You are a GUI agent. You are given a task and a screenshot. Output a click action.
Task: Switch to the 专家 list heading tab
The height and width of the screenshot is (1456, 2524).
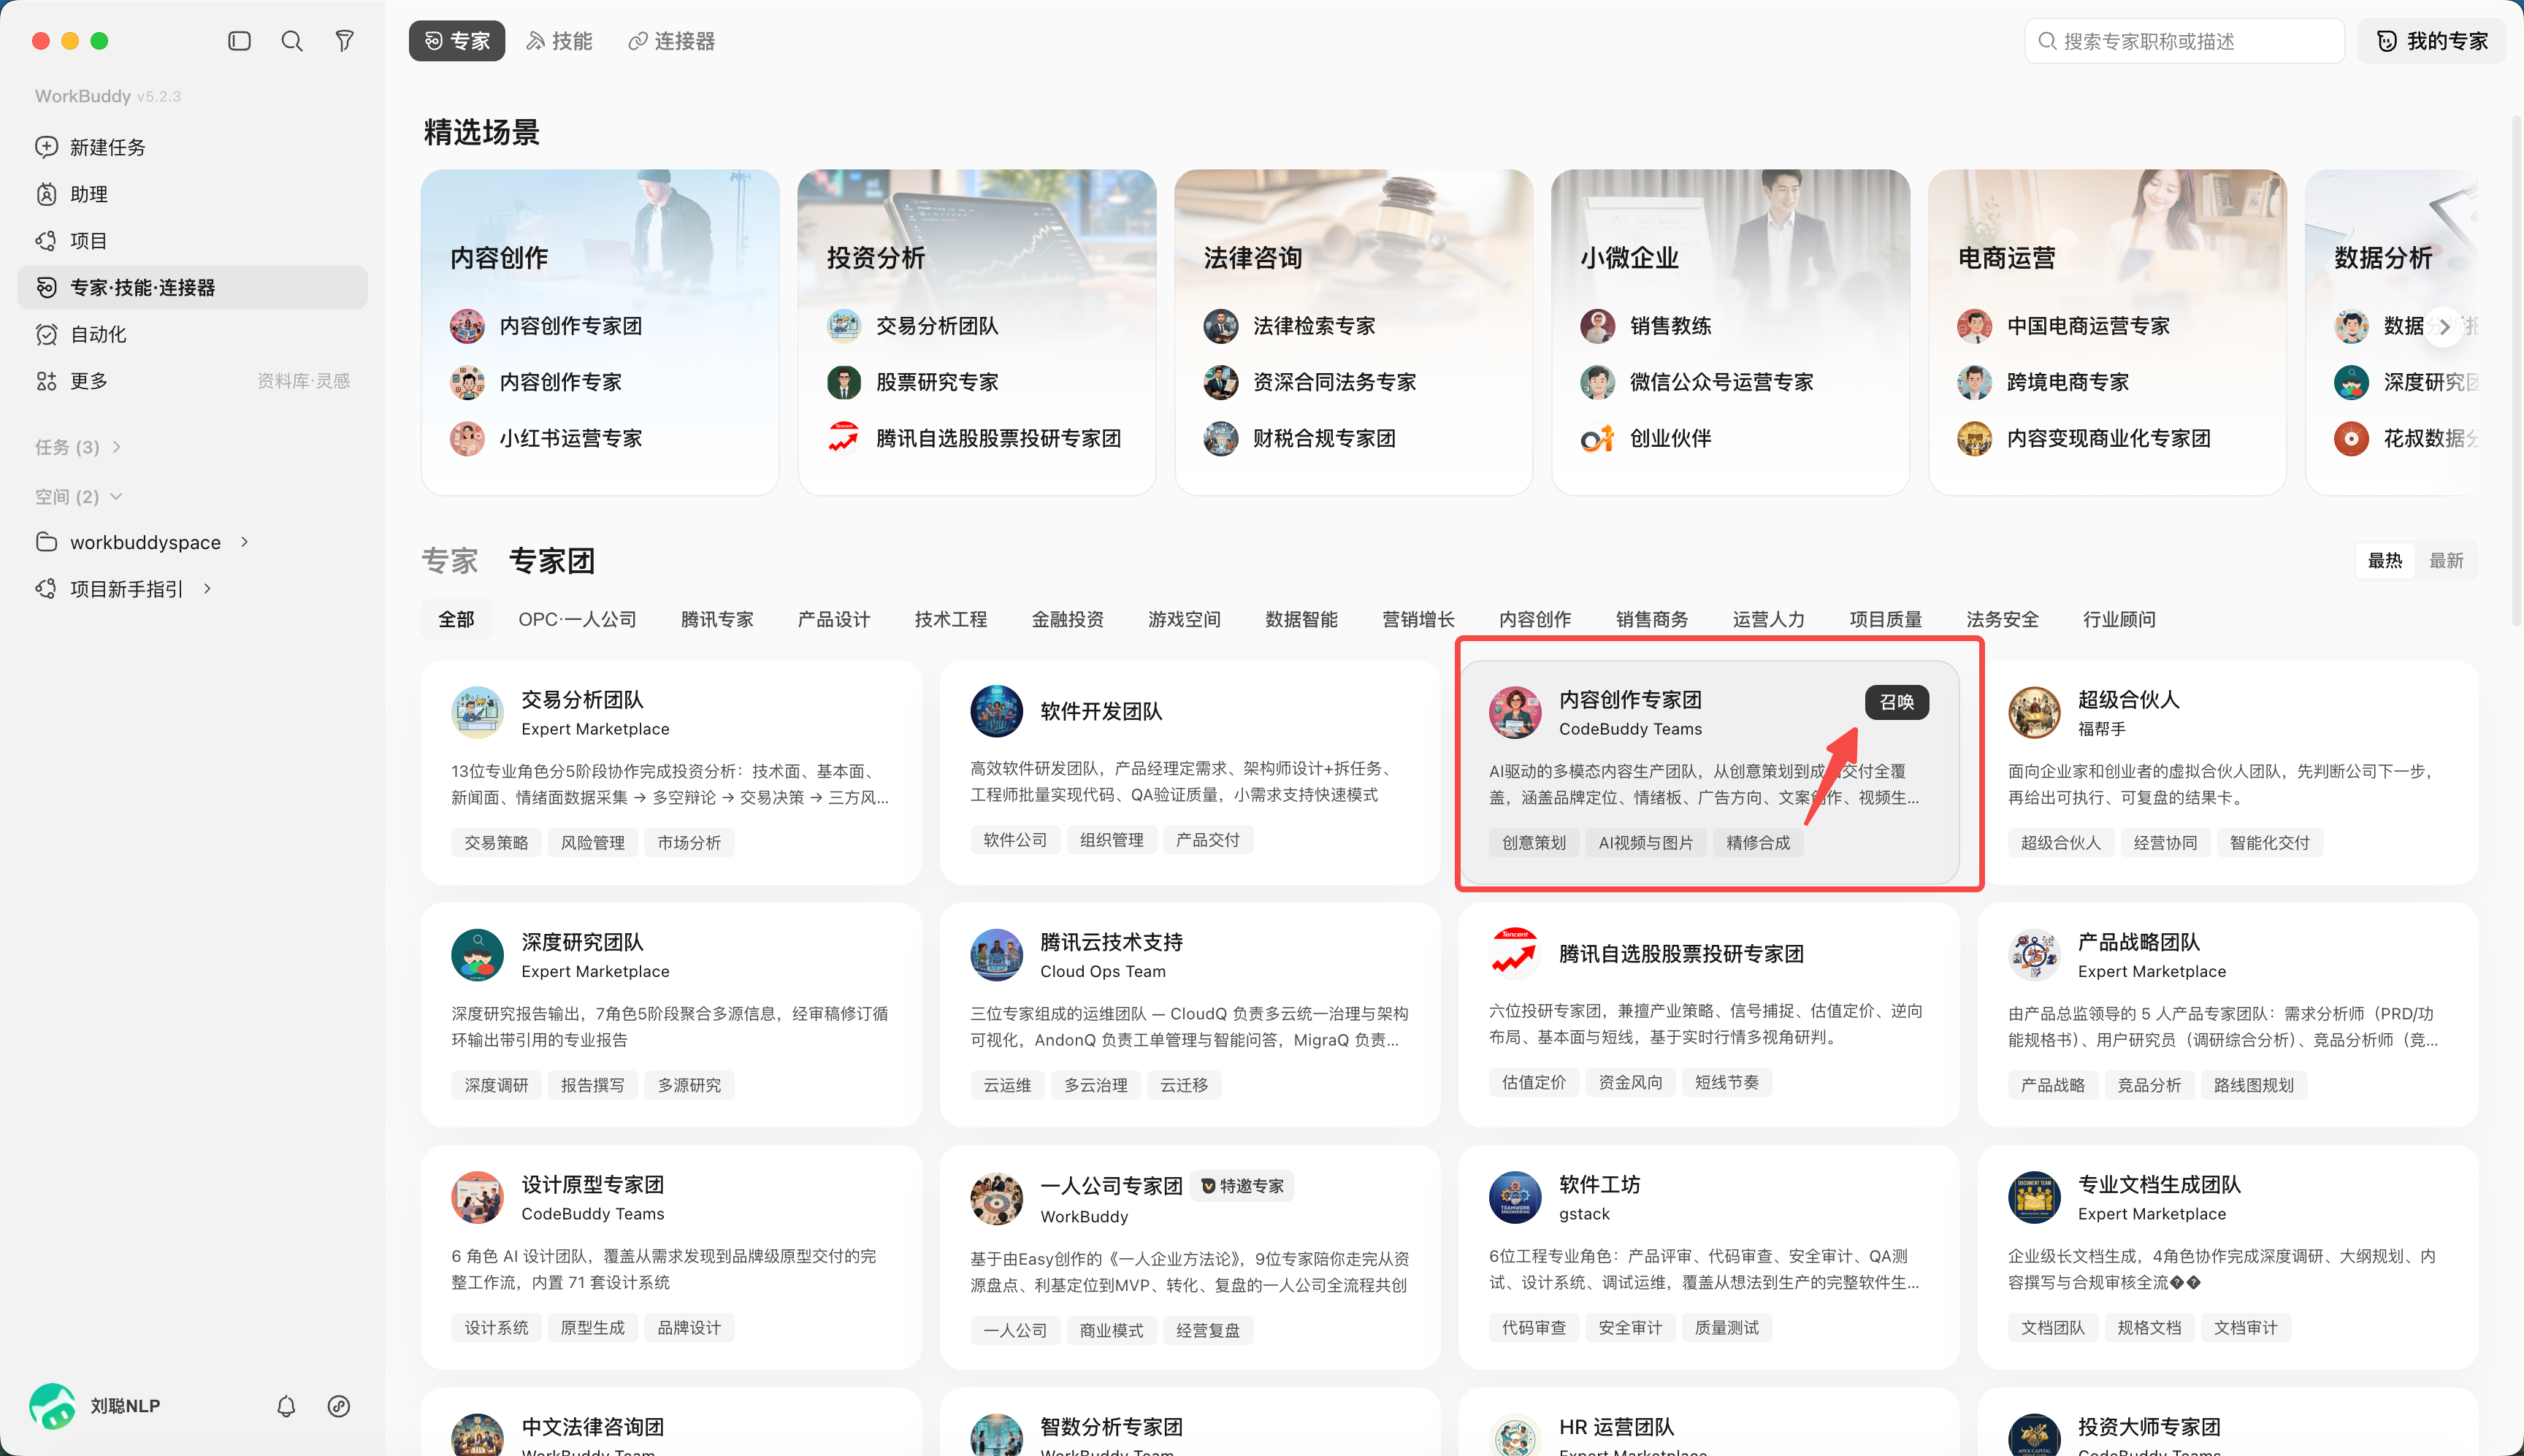point(449,561)
